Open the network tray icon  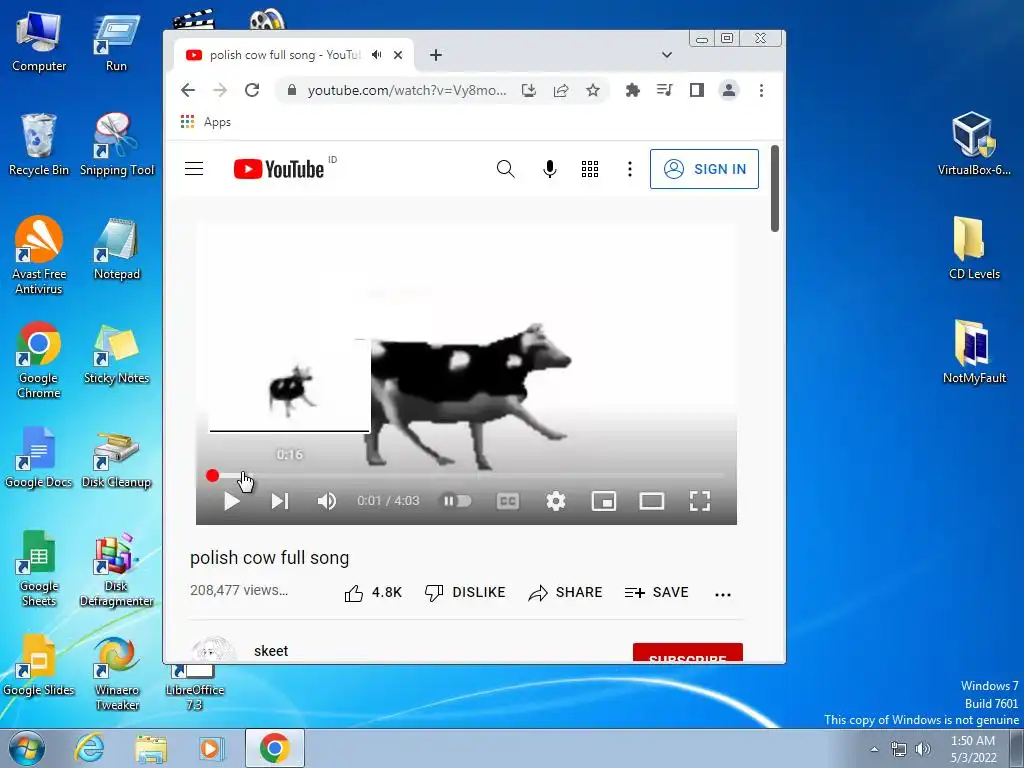(899, 749)
